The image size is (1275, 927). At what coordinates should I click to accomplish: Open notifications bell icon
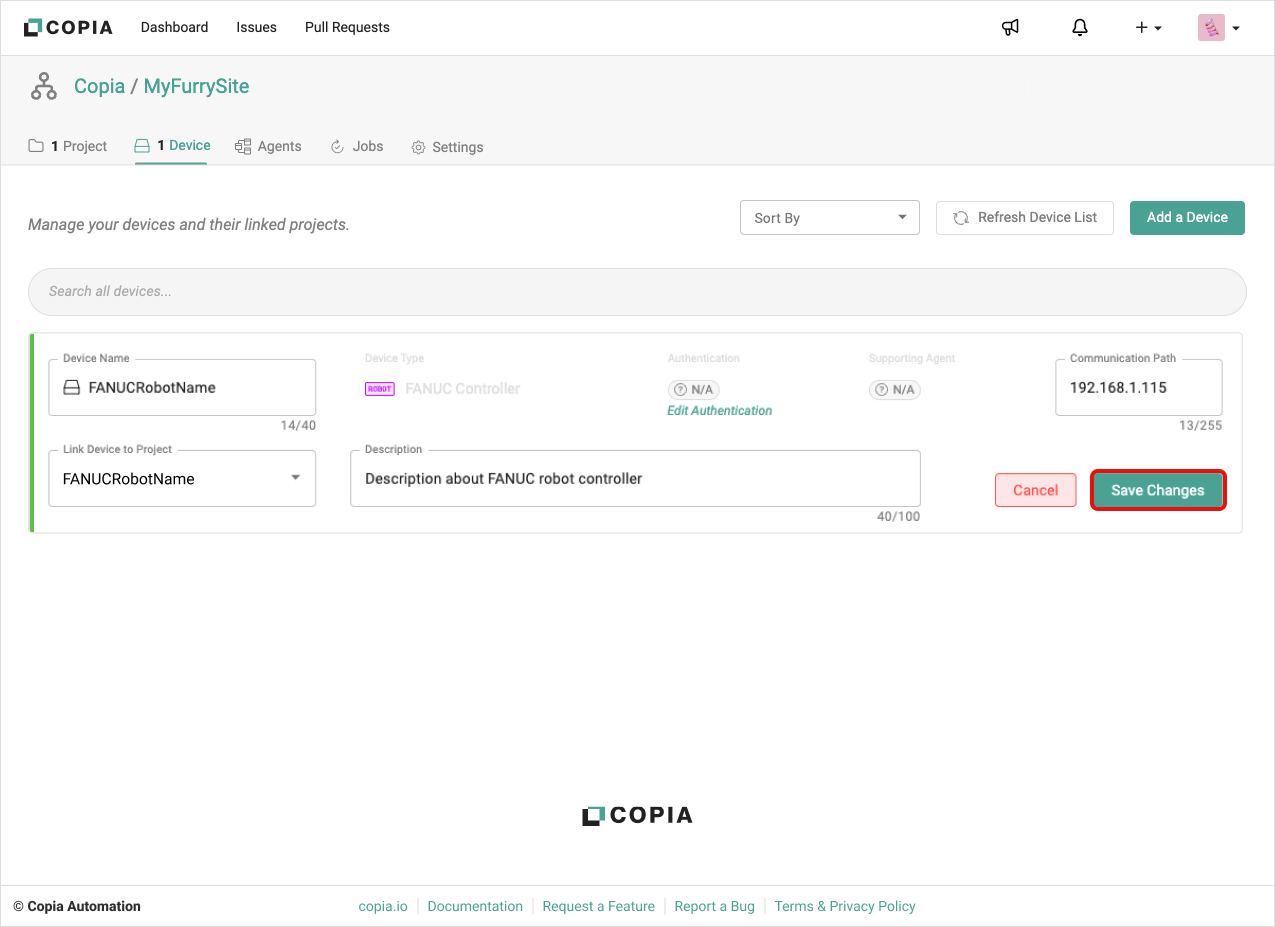[1079, 28]
